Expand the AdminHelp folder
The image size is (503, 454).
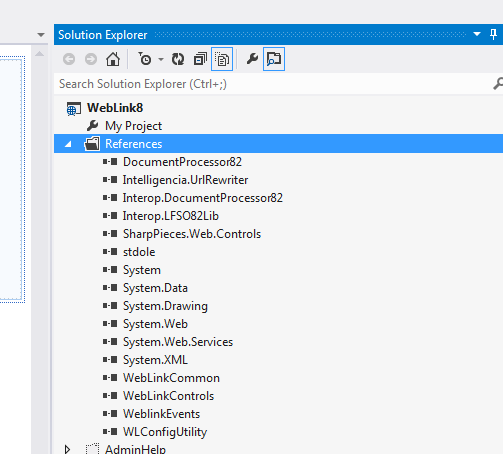coord(67,449)
